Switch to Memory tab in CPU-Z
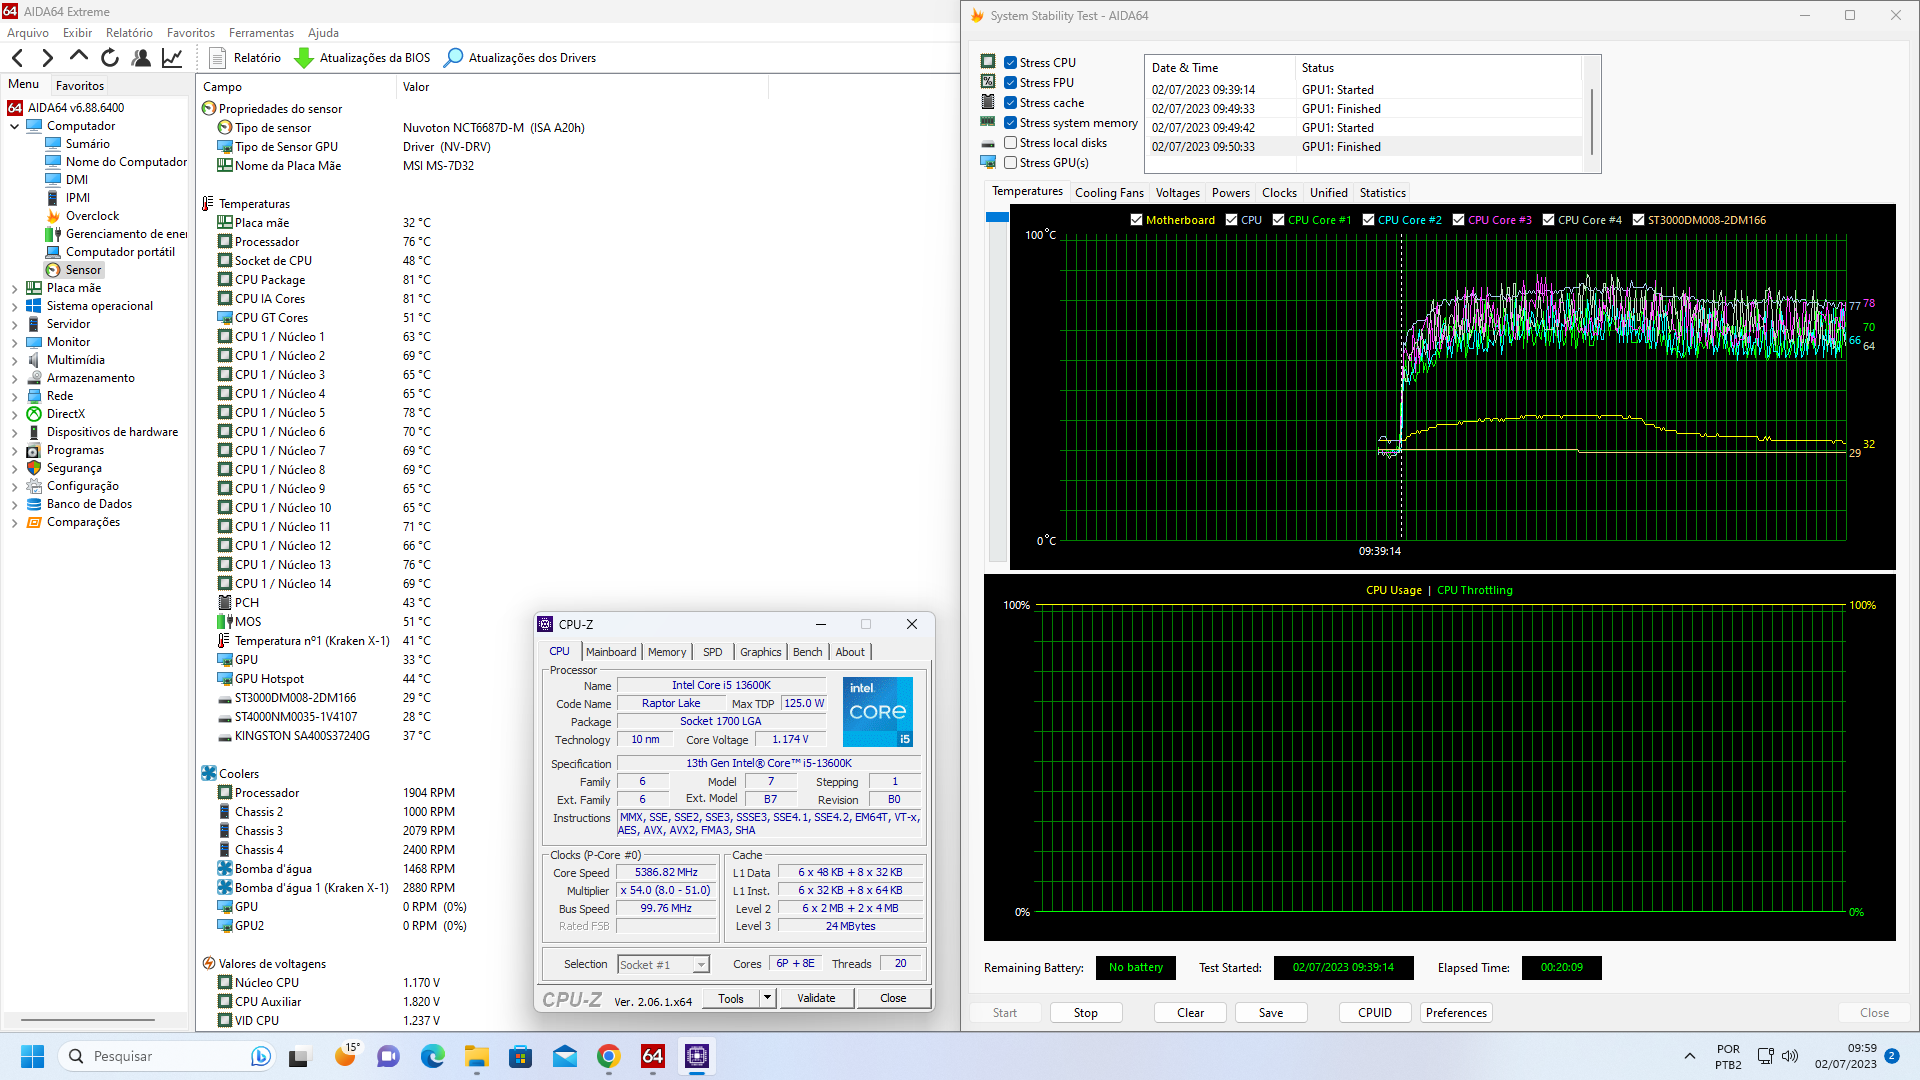The height and width of the screenshot is (1080, 1920). pyautogui.click(x=667, y=652)
